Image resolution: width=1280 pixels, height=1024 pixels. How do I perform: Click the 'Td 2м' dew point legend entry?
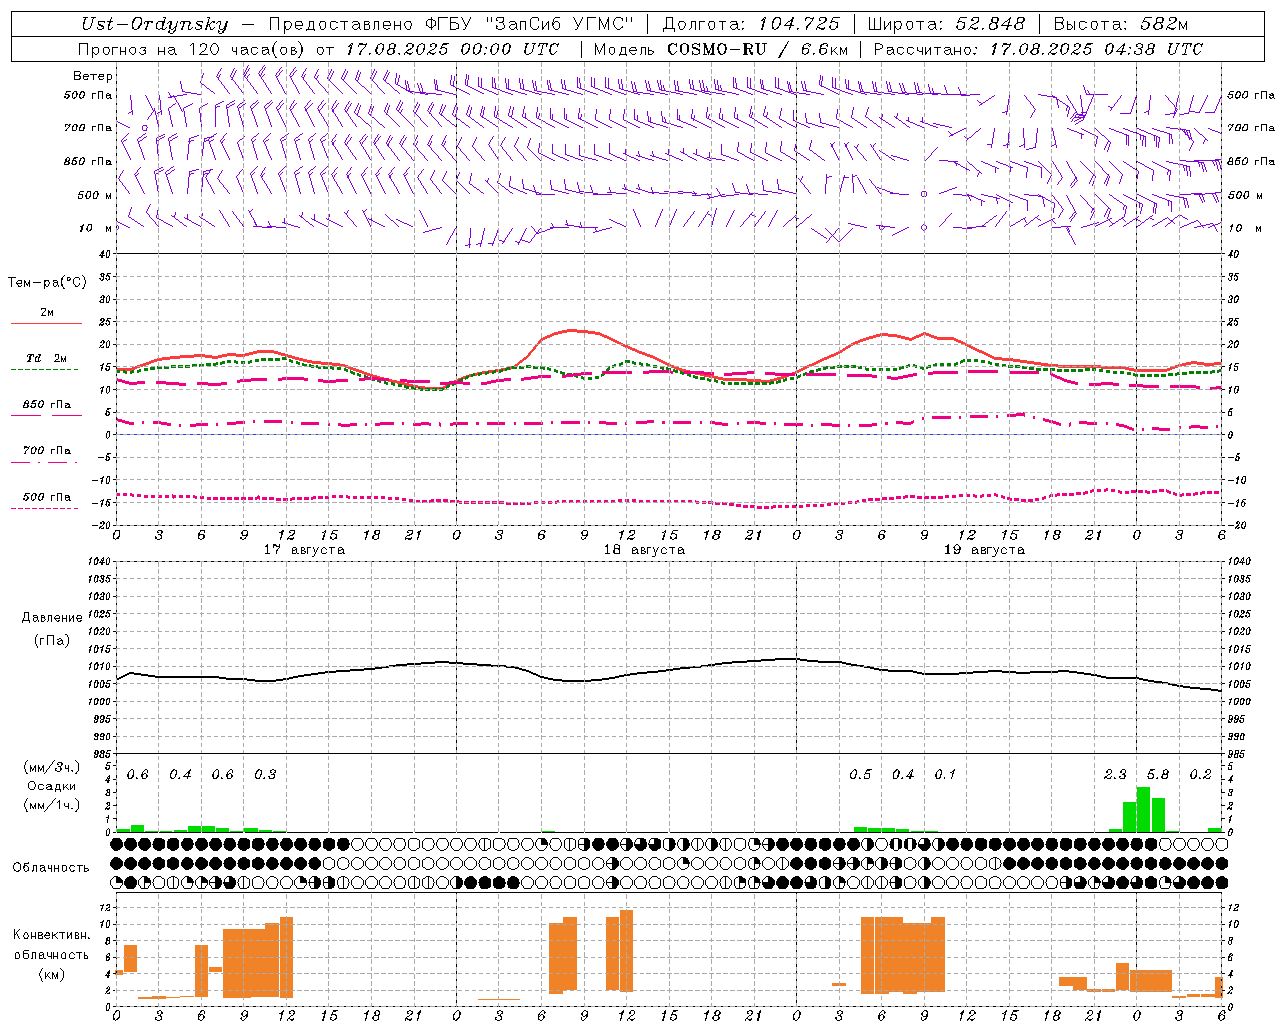tap(46, 358)
